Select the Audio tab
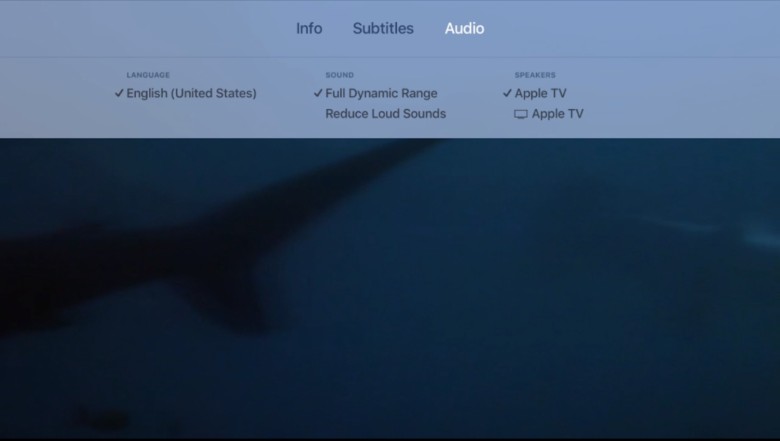Screen dimensions: 780x441 click(x=464, y=28)
